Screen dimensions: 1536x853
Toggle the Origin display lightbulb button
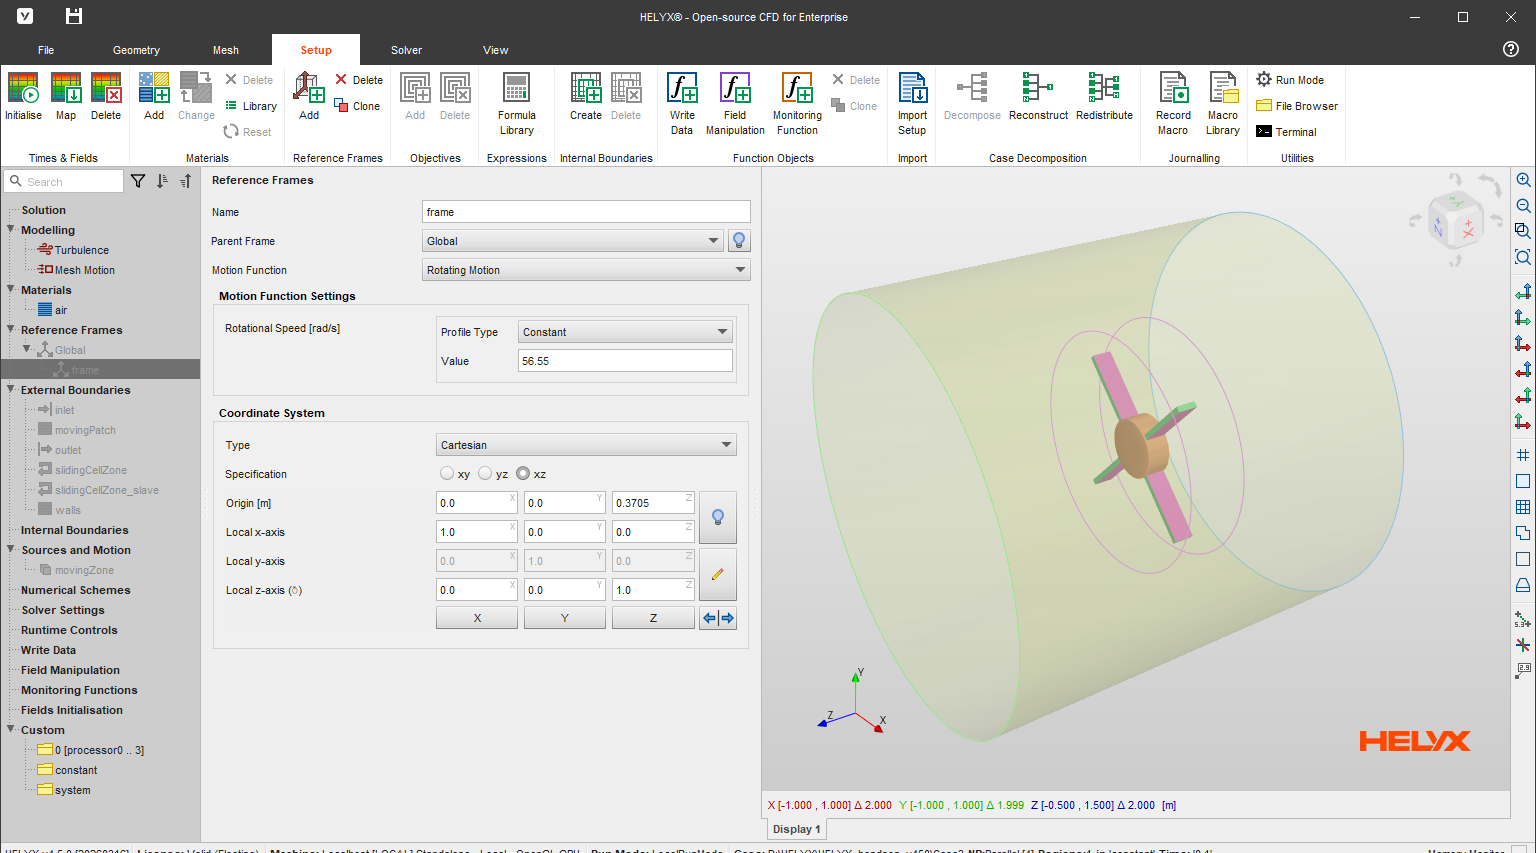[x=718, y=517]
